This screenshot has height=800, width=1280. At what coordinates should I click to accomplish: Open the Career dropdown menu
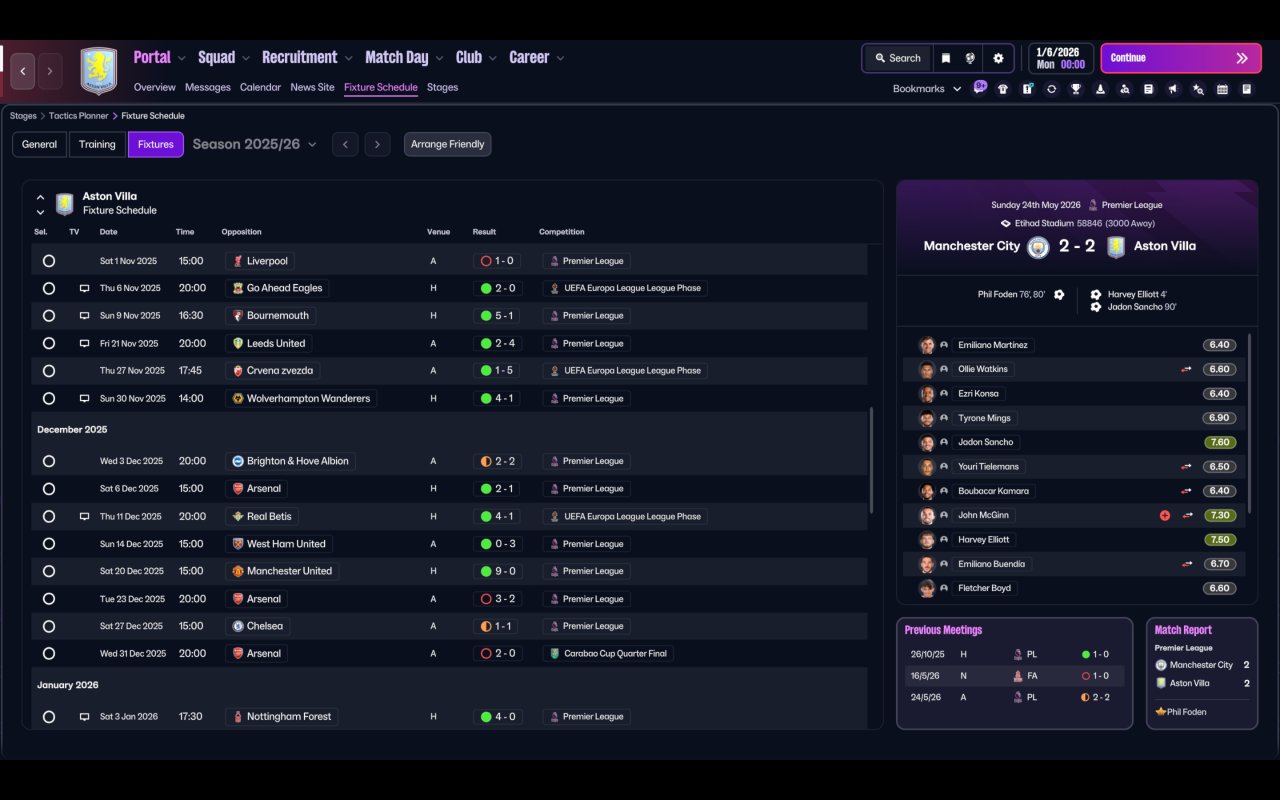(537, 58)
